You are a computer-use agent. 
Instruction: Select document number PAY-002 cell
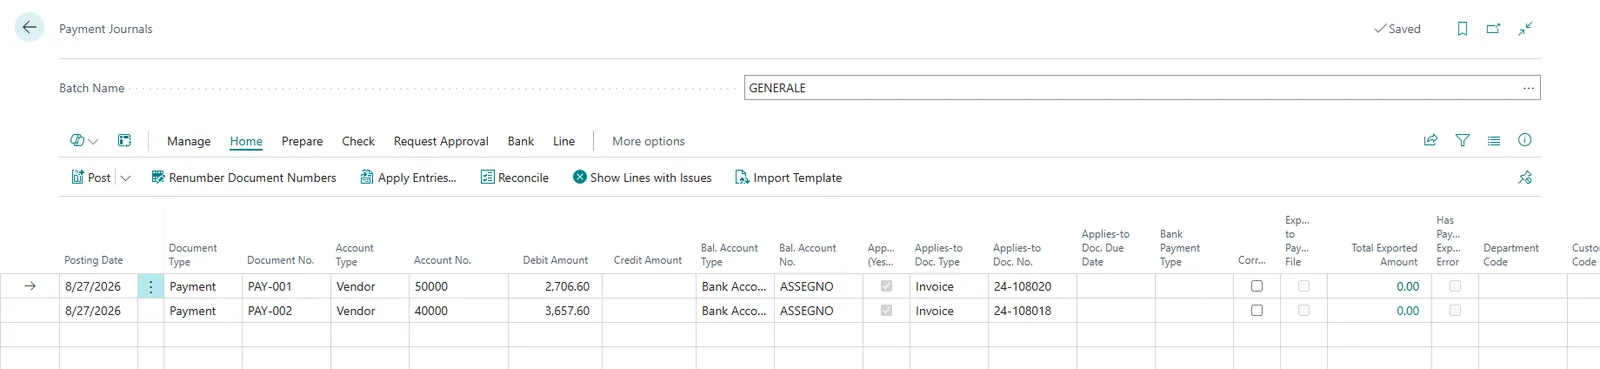(x=286, y=310)
